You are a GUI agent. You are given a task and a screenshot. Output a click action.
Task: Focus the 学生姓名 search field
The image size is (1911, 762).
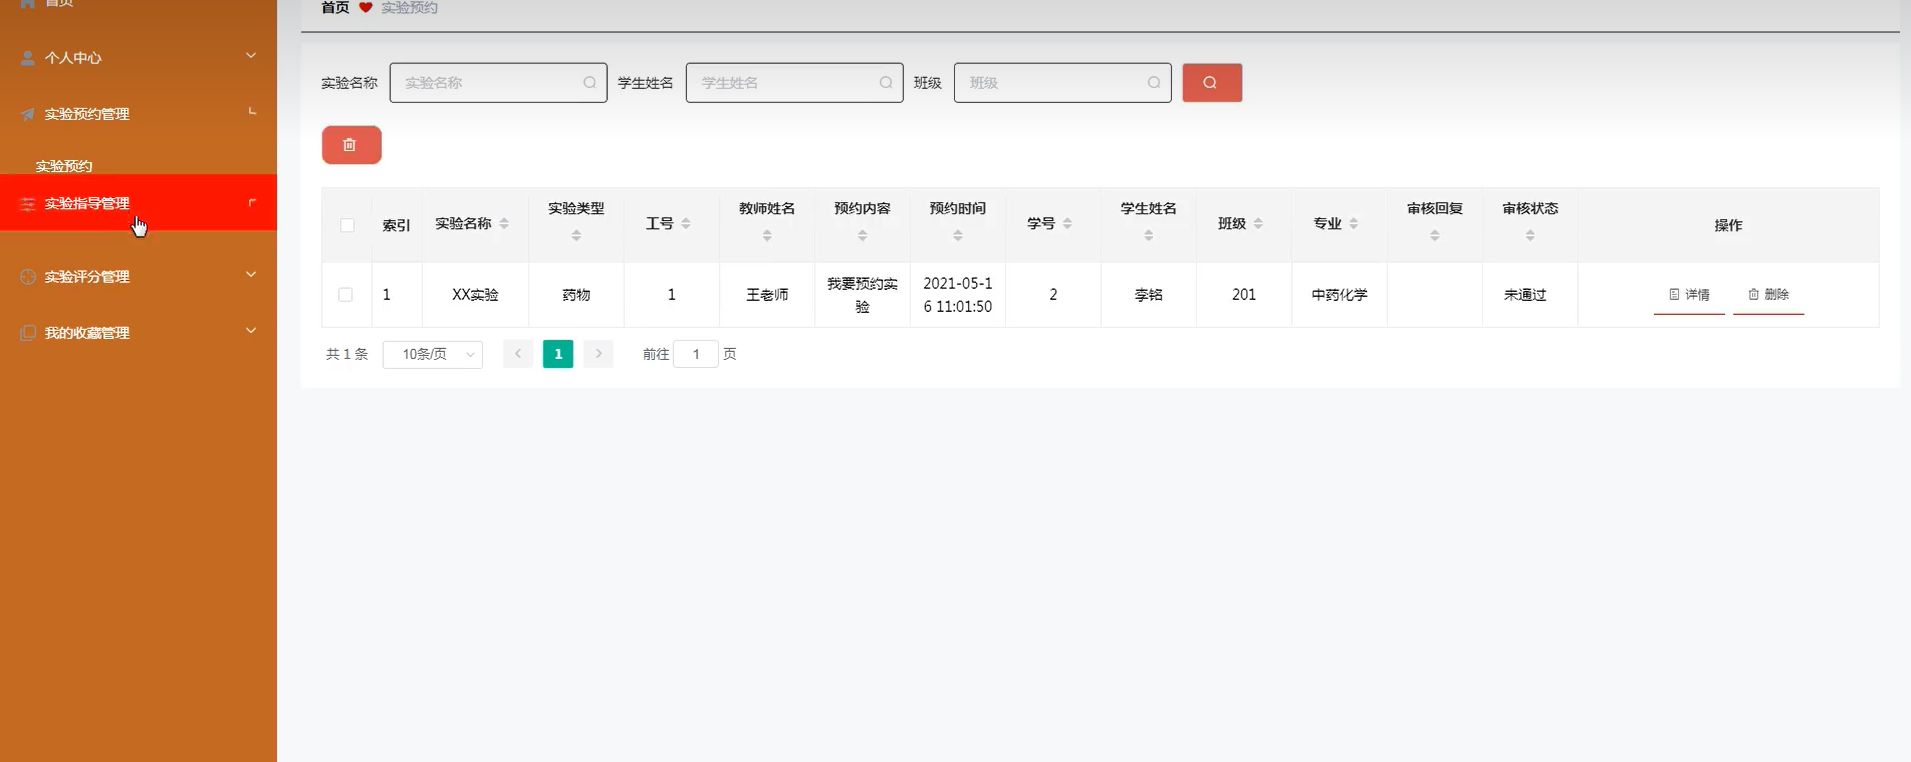[794, 83]
